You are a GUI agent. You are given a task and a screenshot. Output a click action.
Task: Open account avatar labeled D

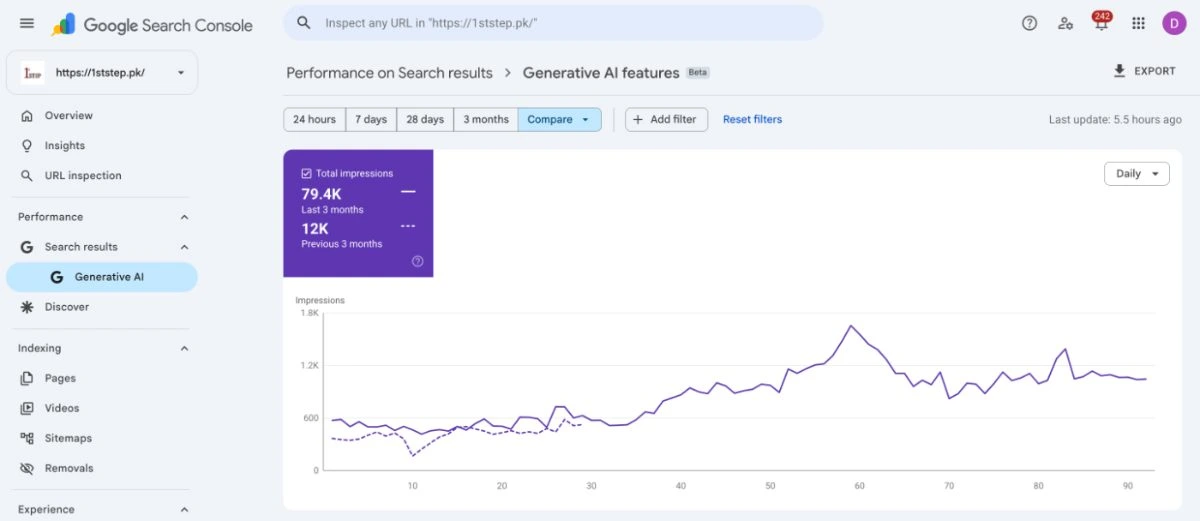[x=1174, y=23]
